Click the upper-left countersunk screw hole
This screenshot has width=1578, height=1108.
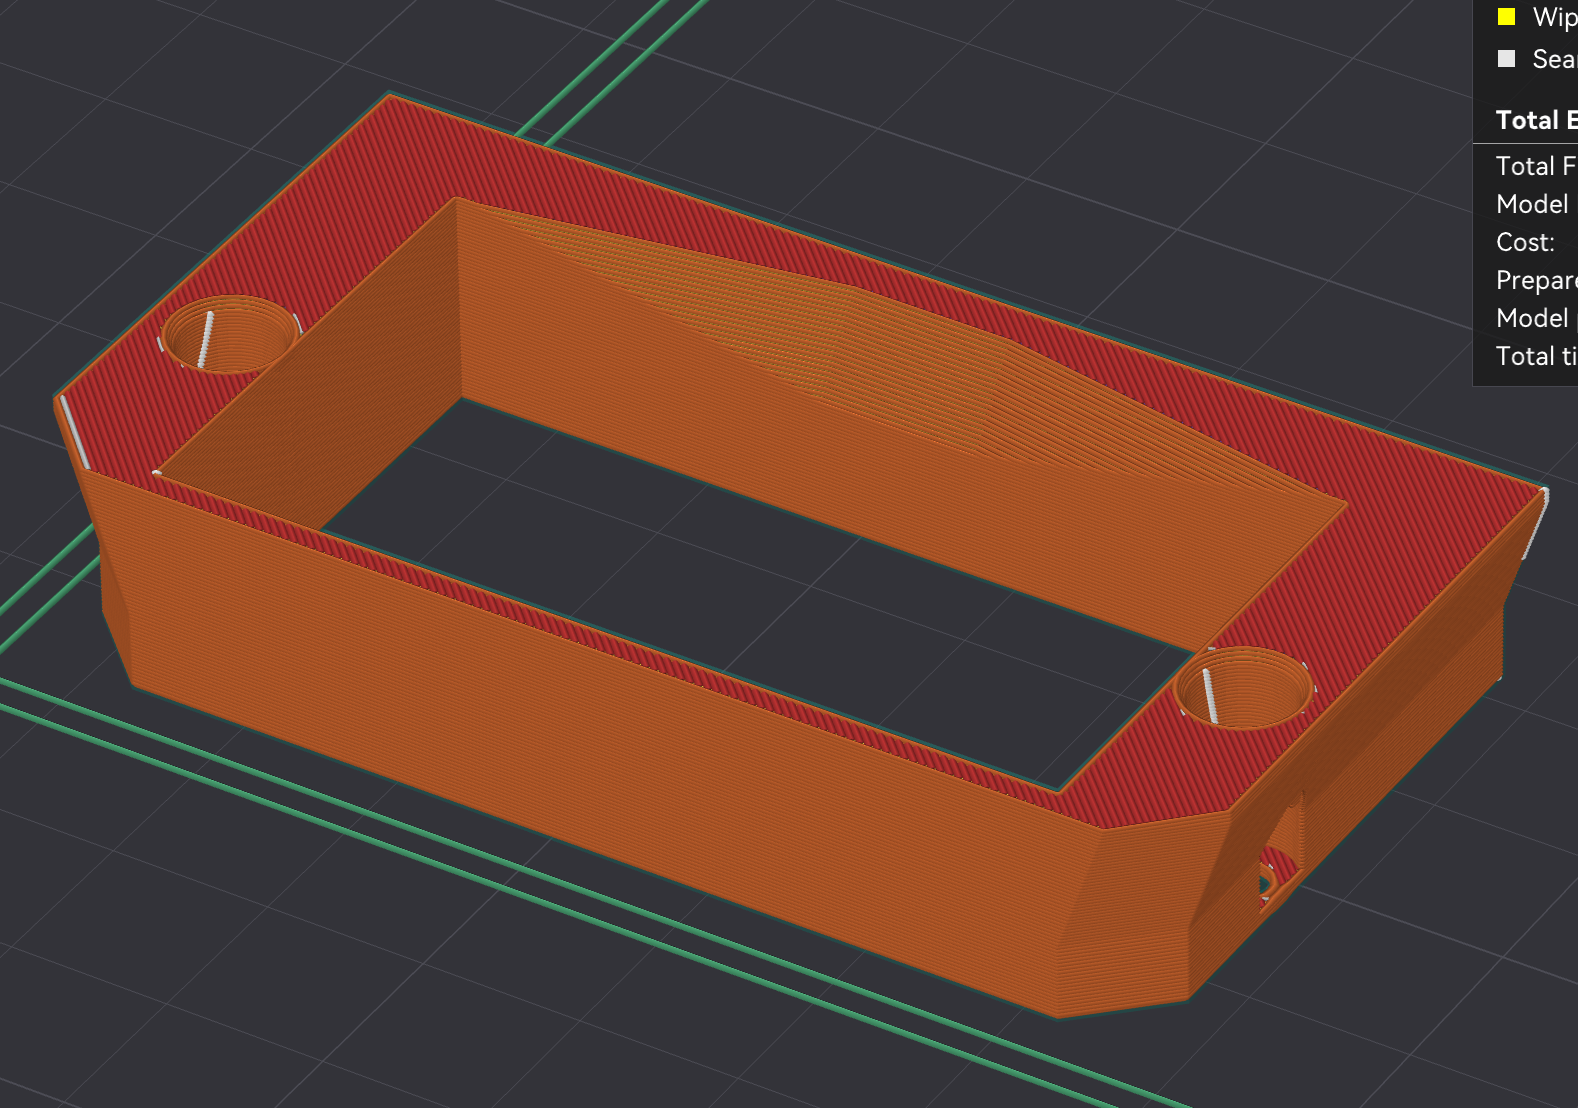[230, 334]
